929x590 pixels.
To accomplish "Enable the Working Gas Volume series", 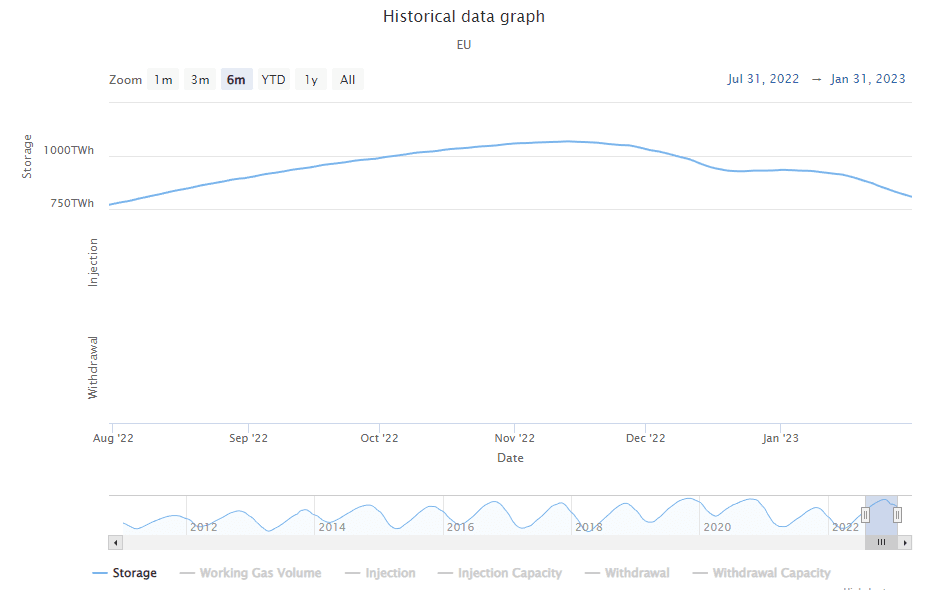I will point(251,573).
